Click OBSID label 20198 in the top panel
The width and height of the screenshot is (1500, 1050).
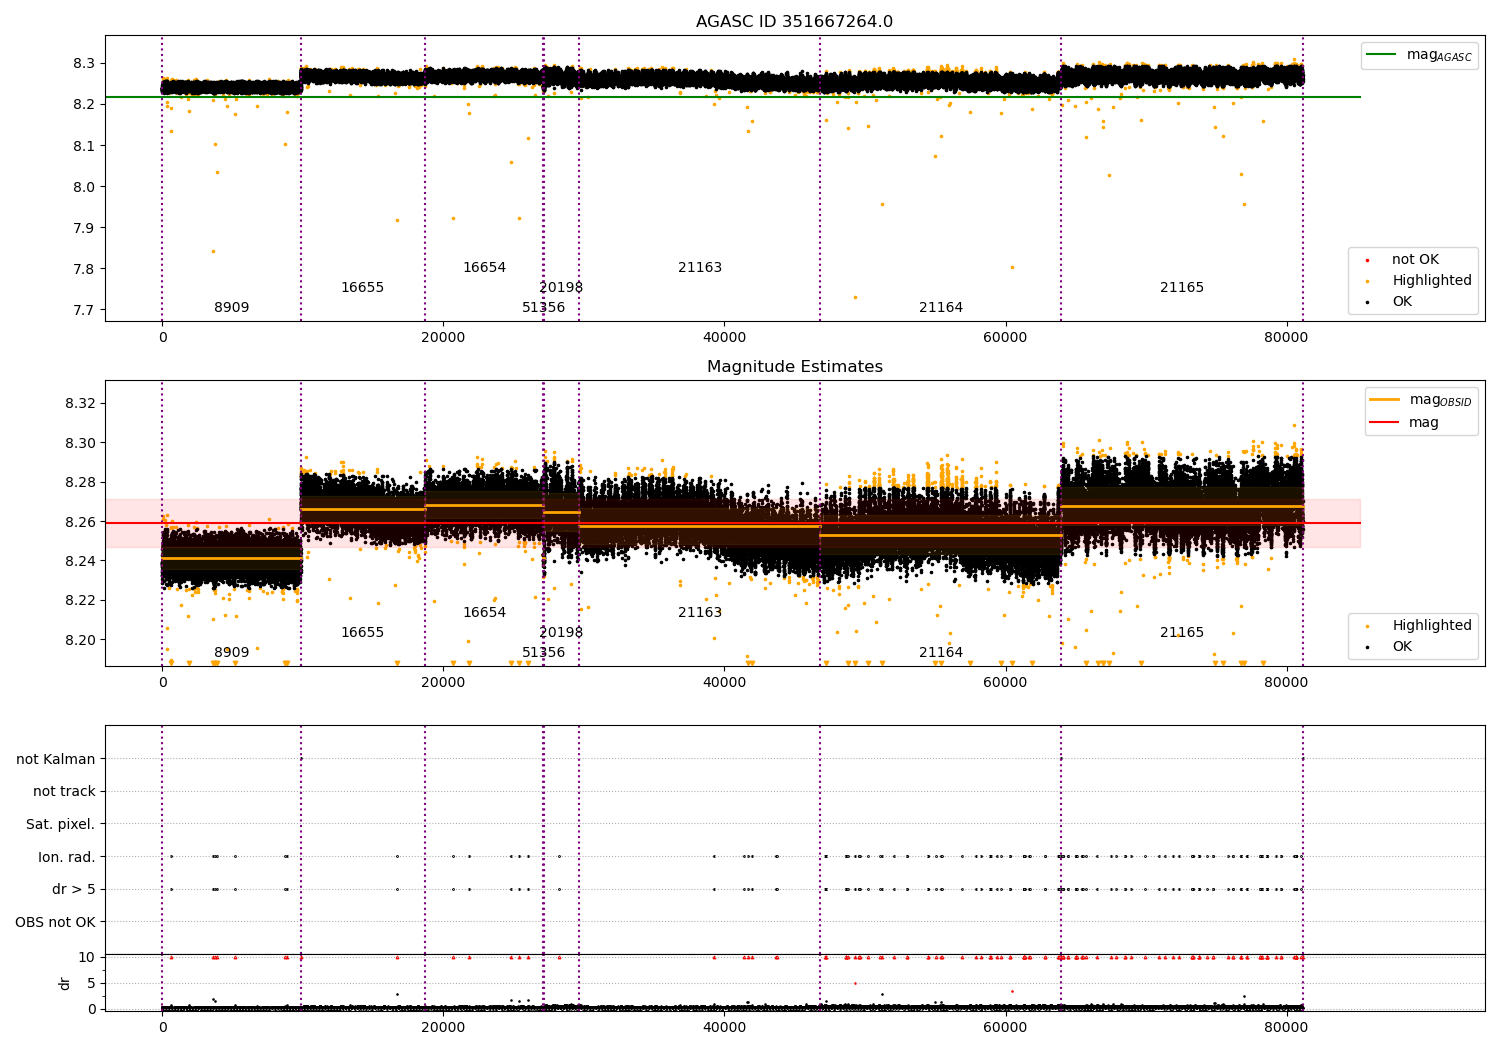(561, 288)
